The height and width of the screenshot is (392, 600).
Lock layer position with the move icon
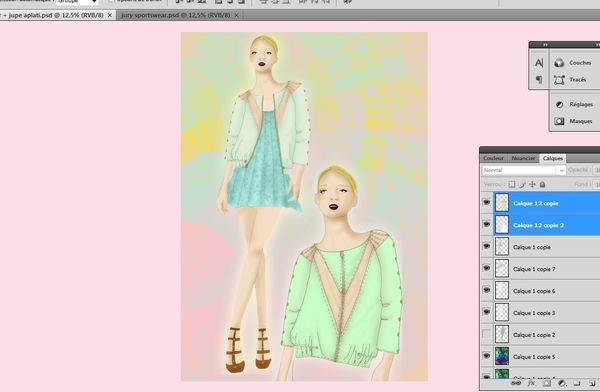(x=532, y=184)
